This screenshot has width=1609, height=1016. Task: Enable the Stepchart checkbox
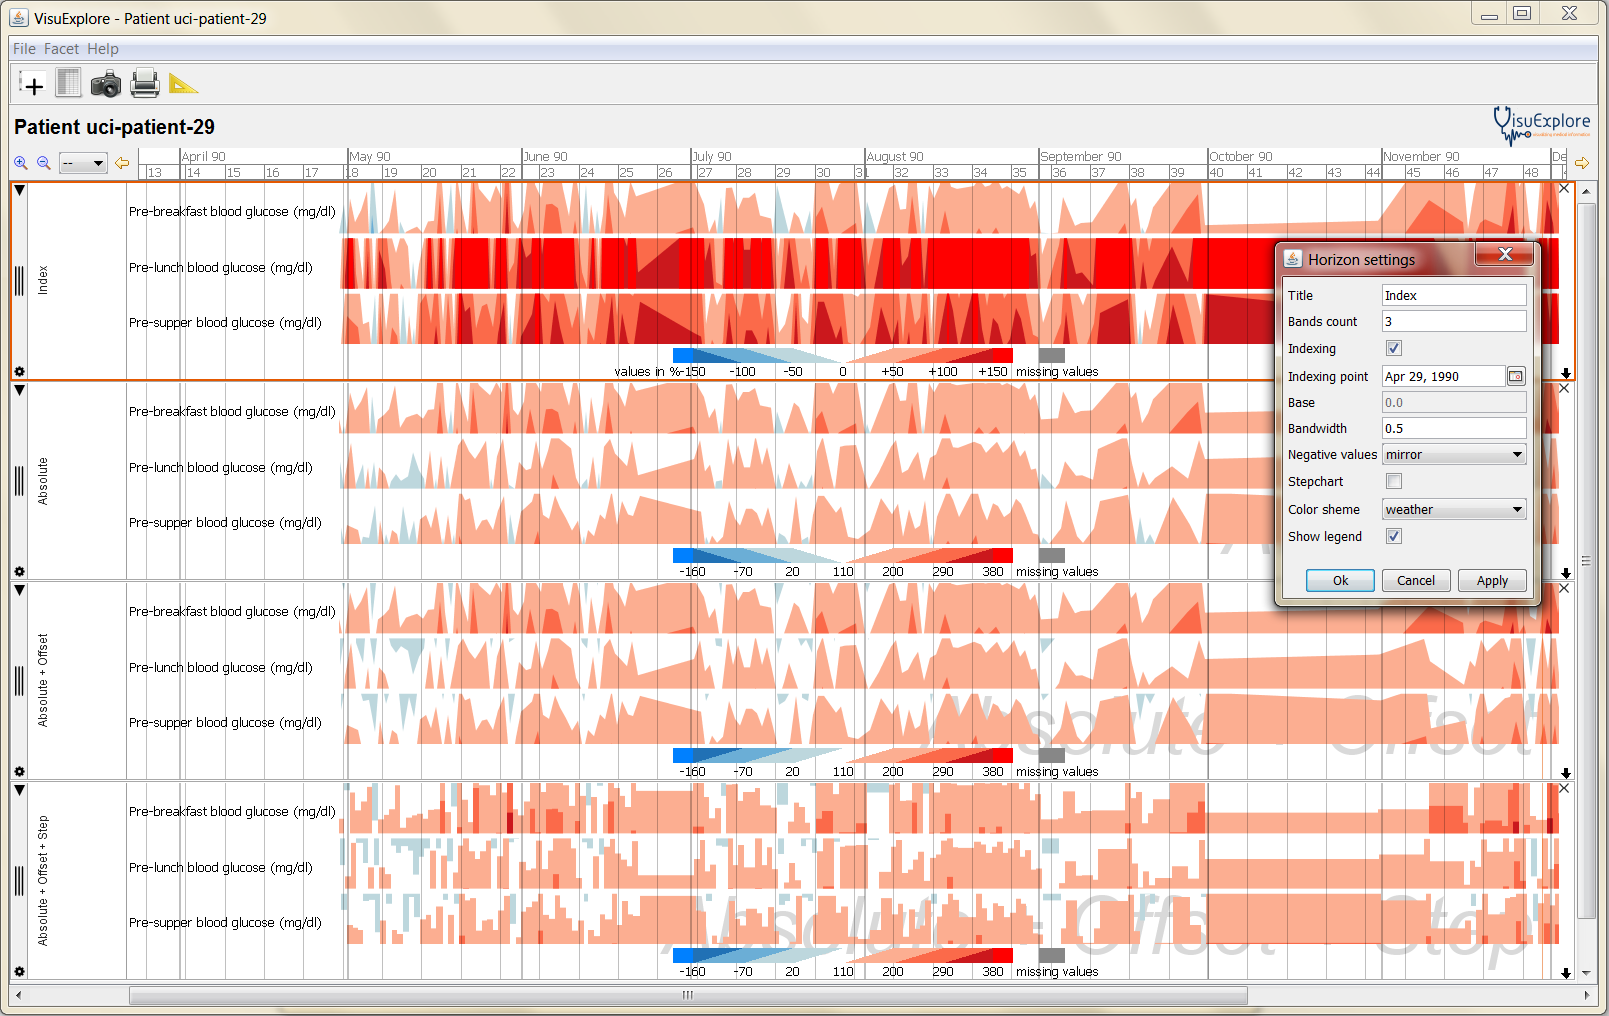pyautogui.click(x=1394, y=482)
